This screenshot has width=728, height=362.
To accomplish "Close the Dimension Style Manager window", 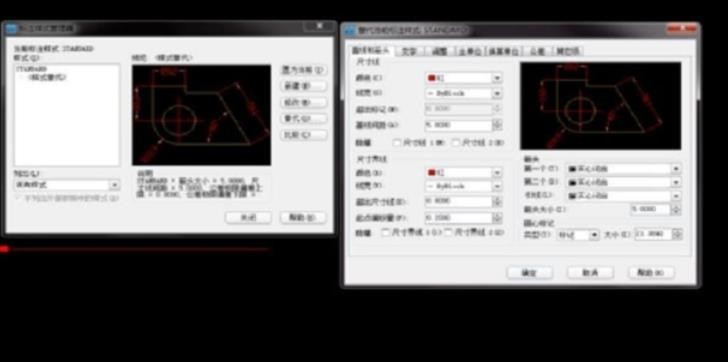I will click(x=319, y=26).
